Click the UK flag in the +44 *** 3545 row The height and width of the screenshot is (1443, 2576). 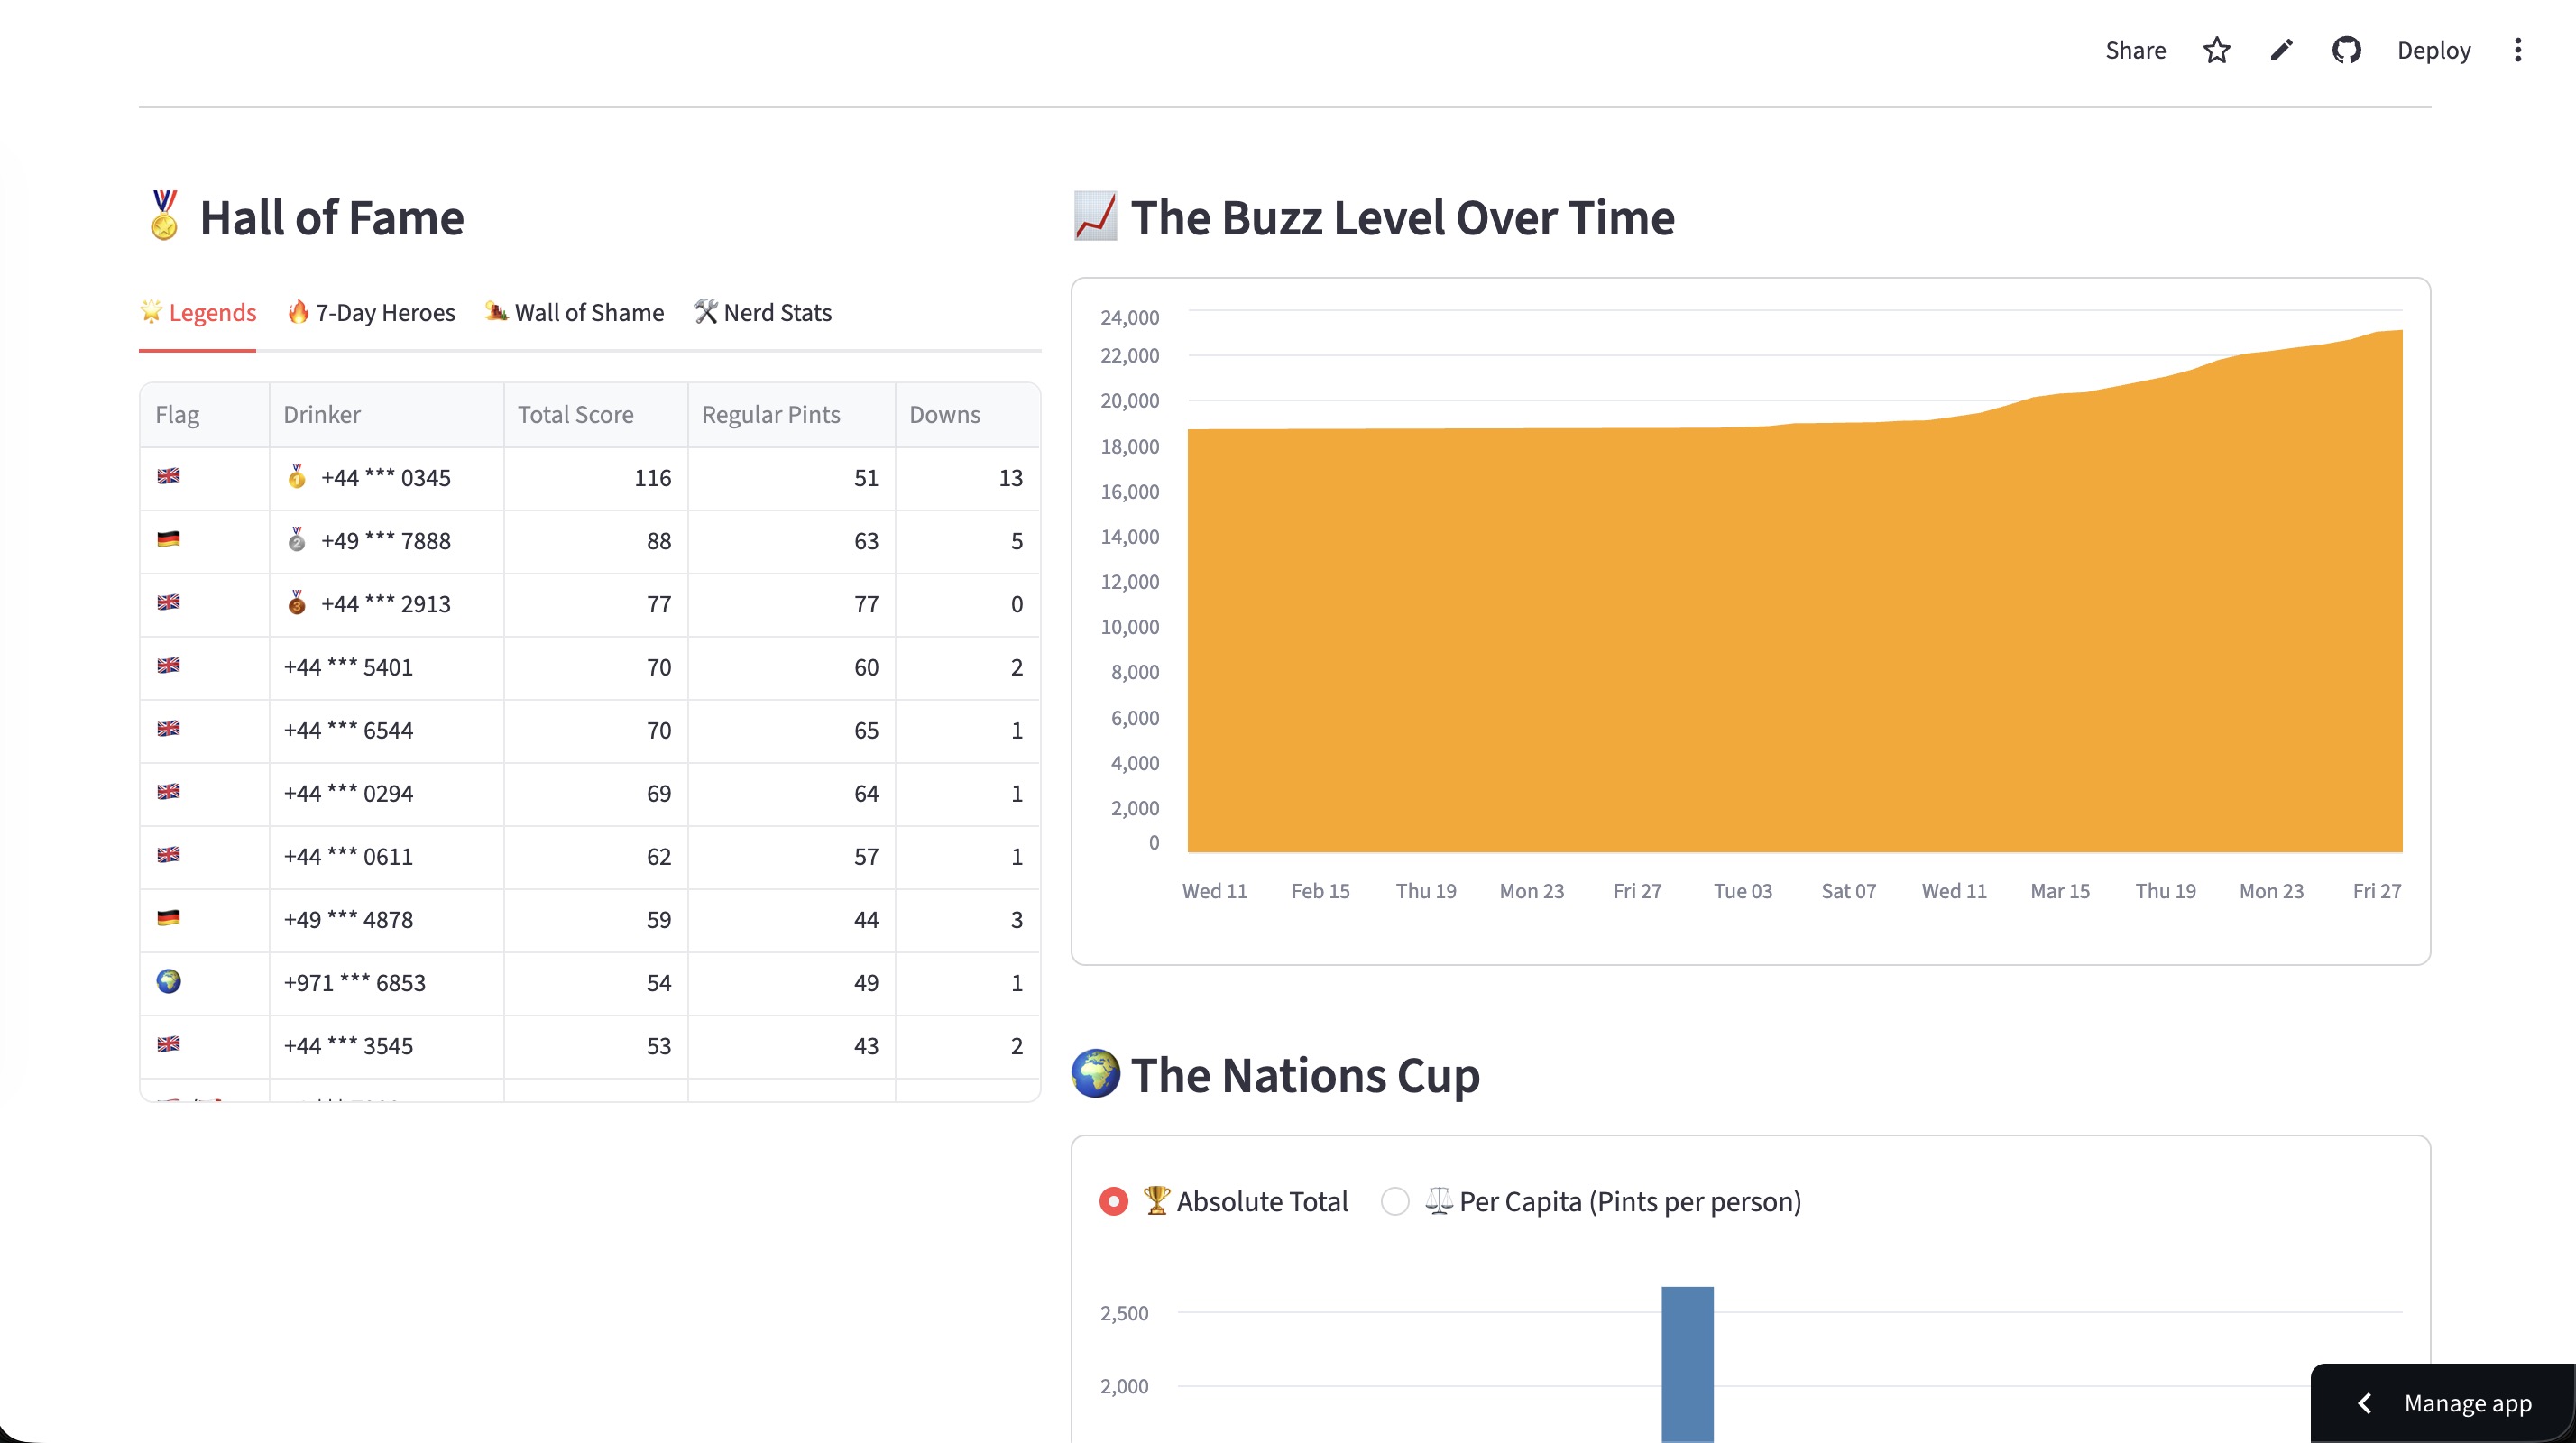(169, 1044)
